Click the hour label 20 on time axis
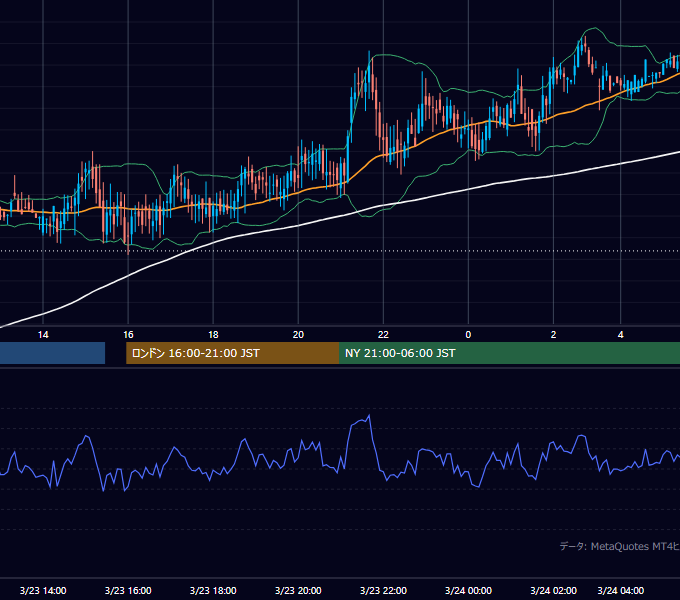Screen dimensions: 680x600 (x=298, y=335)
